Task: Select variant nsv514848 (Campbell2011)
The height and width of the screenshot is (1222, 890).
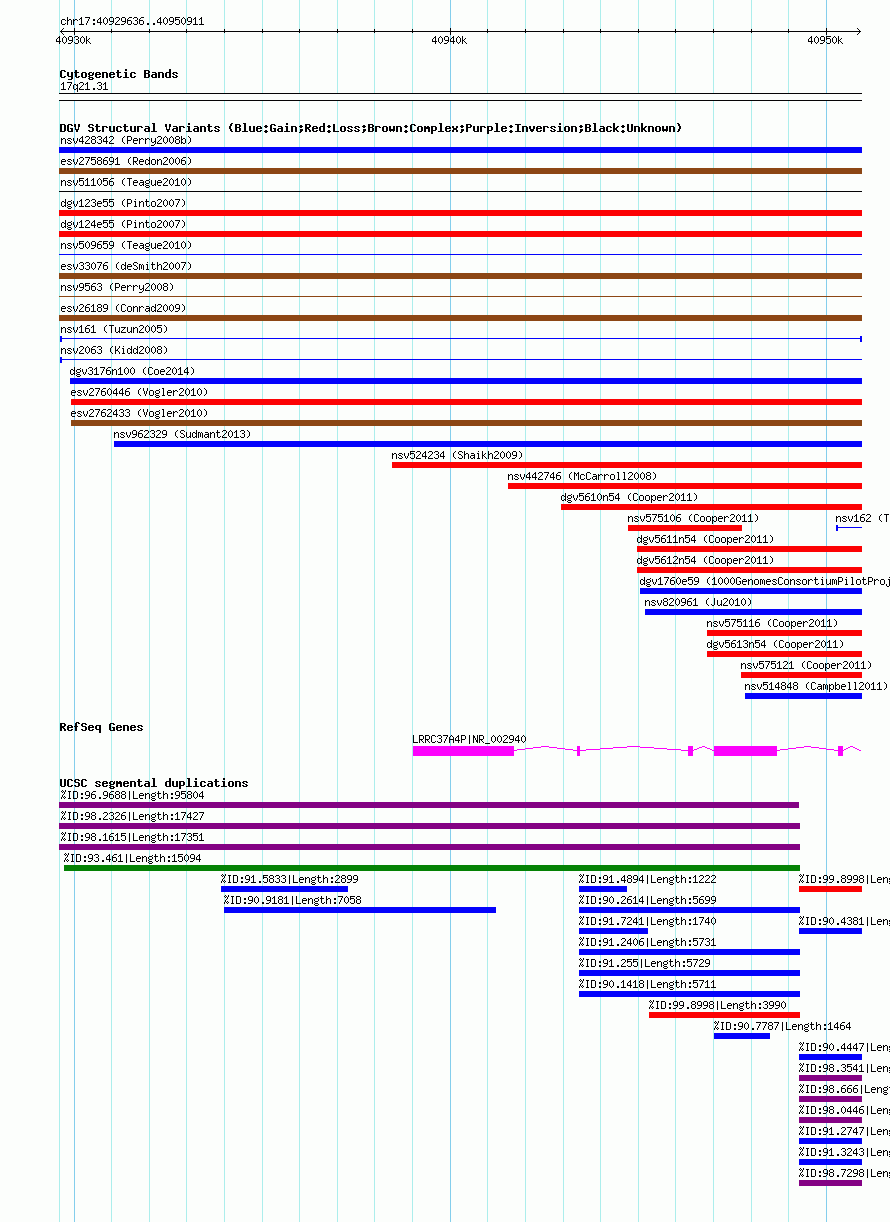Action: [803, 696]
